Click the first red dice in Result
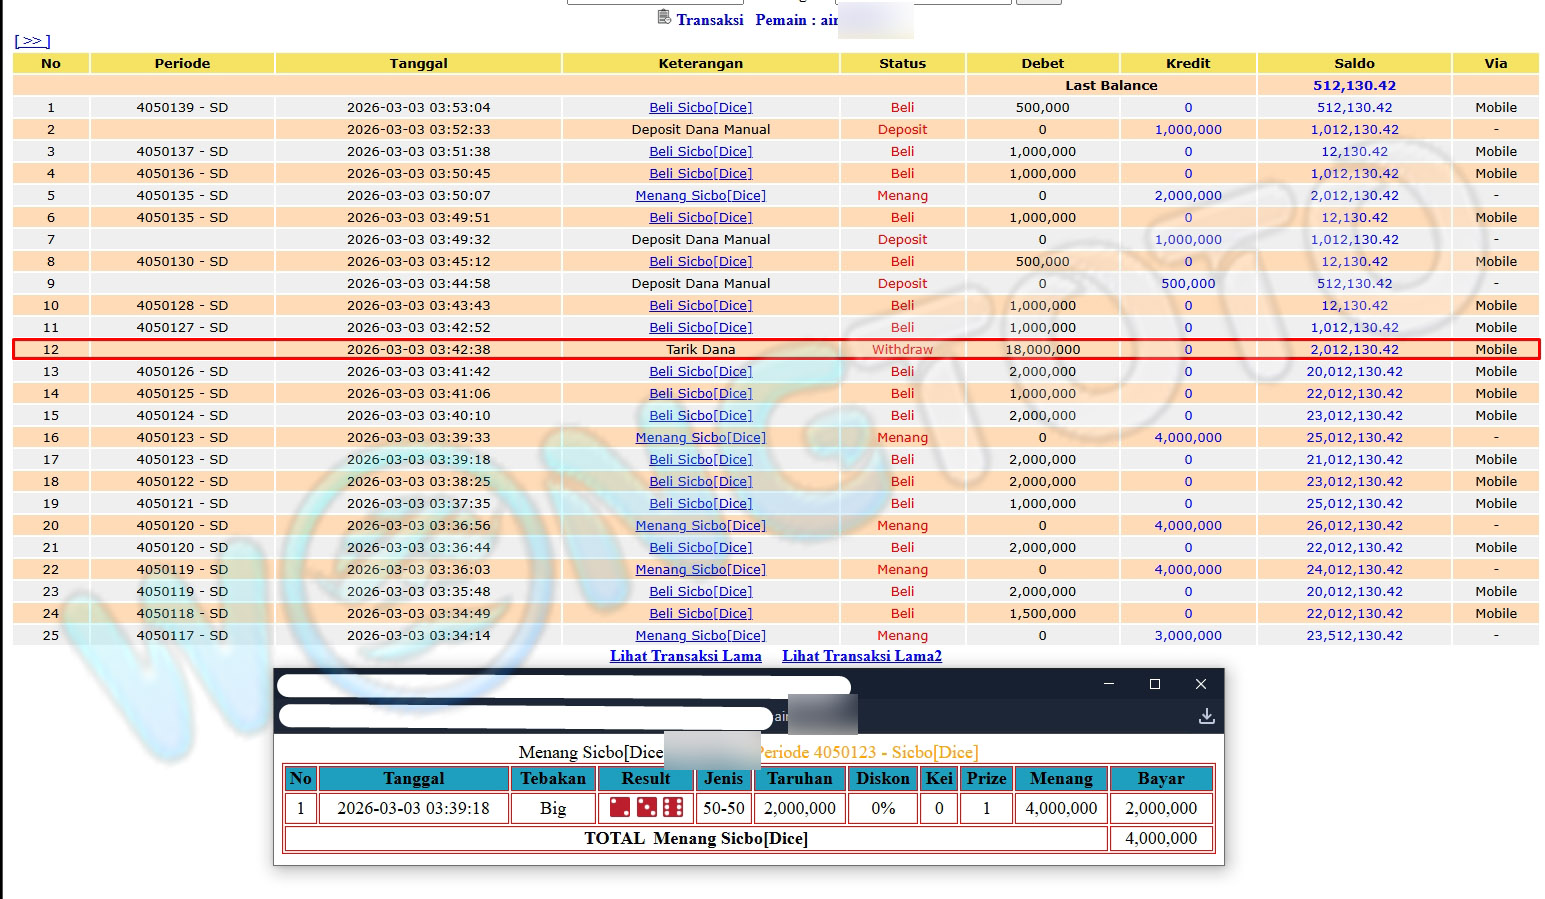This screenshot has height=899, width=1545. tap(620, 807)
